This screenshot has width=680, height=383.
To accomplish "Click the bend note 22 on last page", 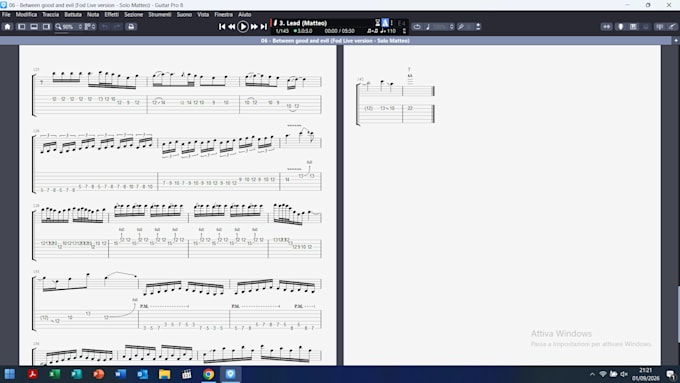I will click(410, 108).
